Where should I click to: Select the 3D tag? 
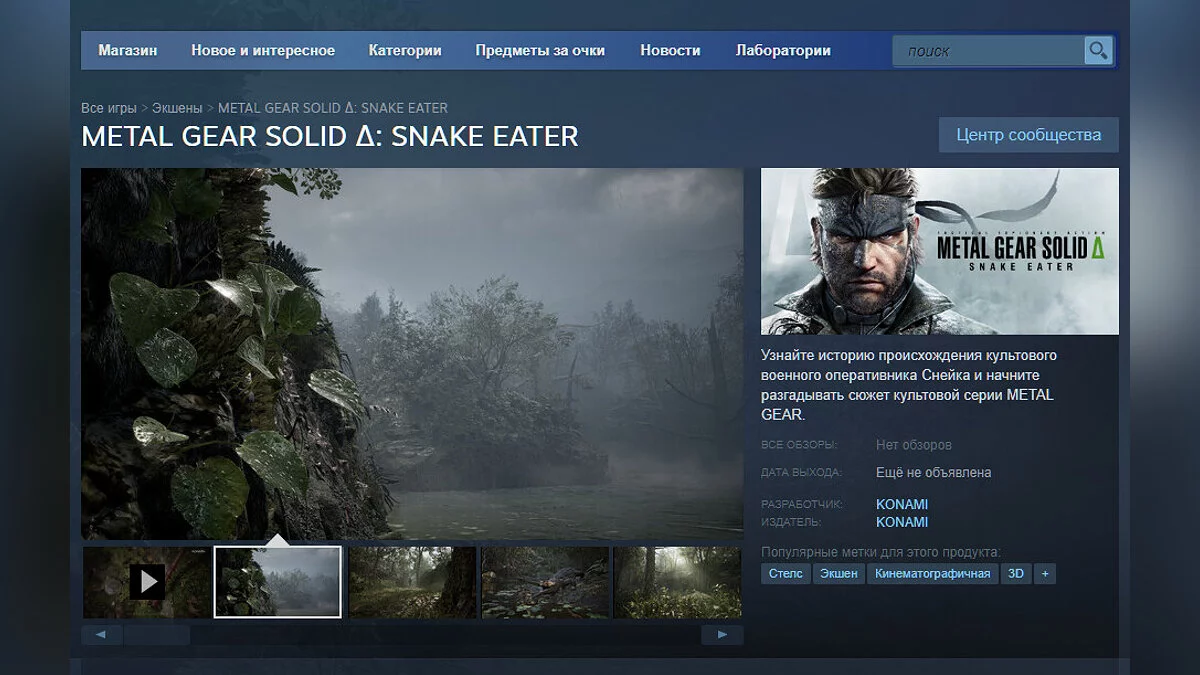pos(1016,574)
